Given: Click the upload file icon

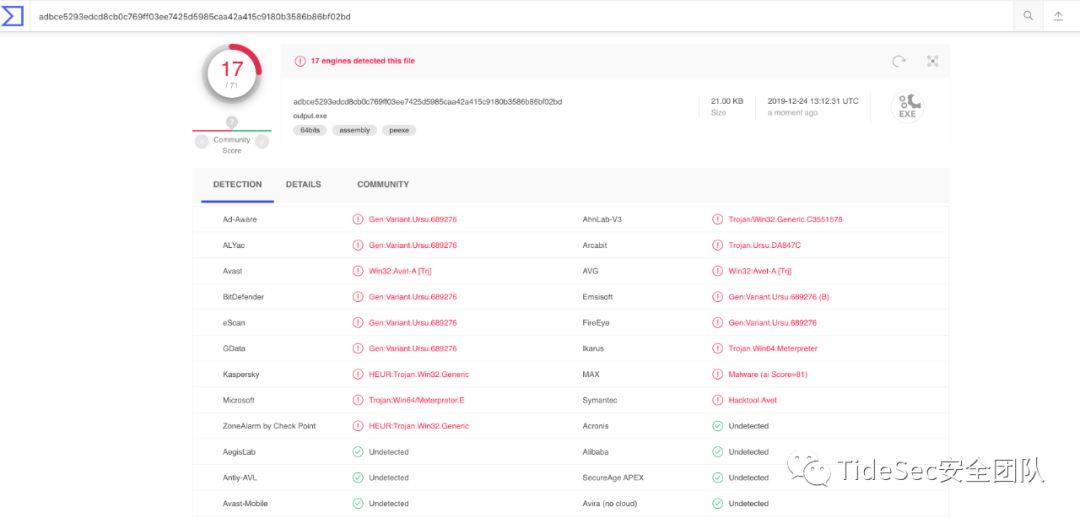Looking at the screenshot, I should (x=1058, y=16).
